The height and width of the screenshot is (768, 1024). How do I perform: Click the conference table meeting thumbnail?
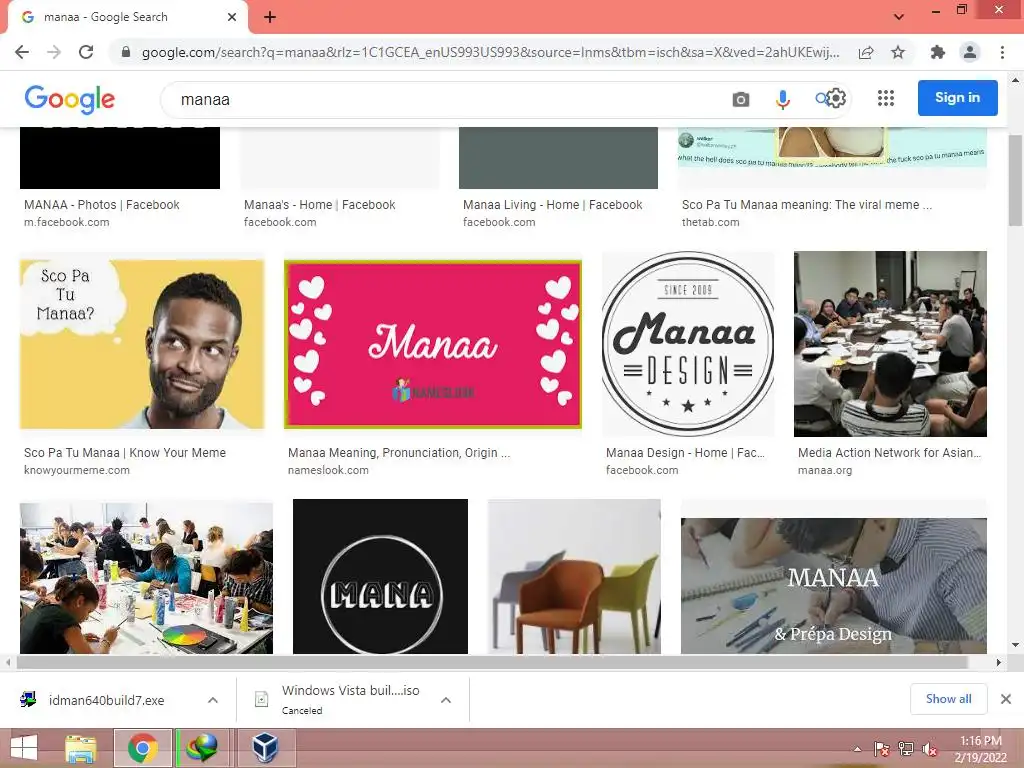(890, 344)
